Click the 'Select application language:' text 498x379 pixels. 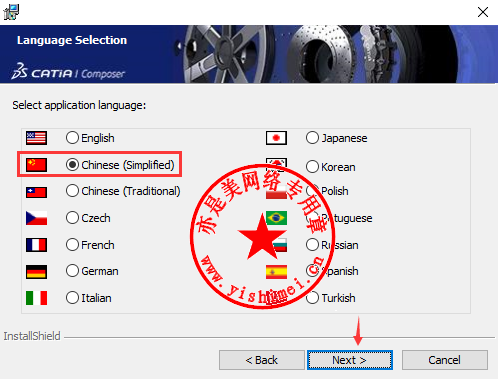point(79,105)
